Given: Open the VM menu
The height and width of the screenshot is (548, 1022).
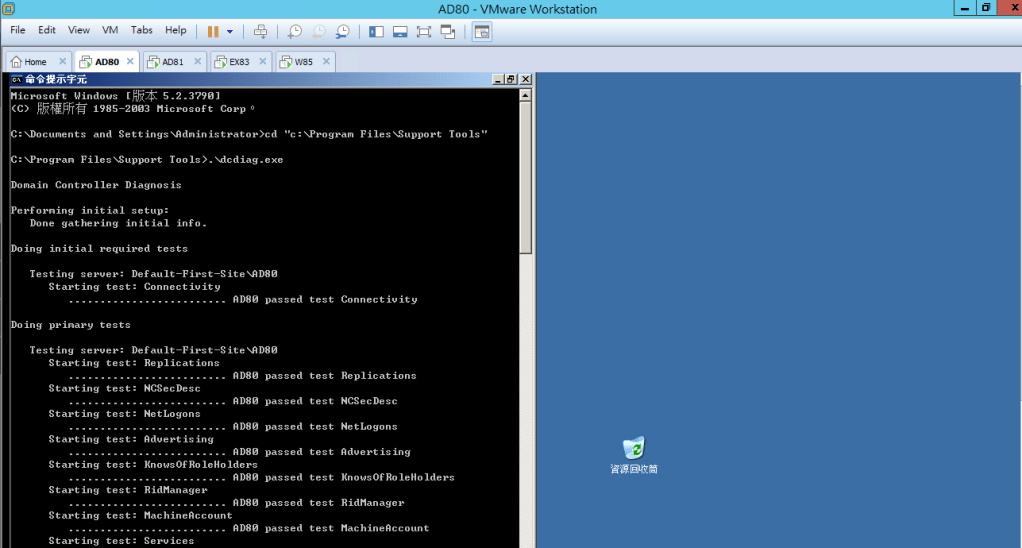Looking at the screenshot, I should (x=110, y=30).
